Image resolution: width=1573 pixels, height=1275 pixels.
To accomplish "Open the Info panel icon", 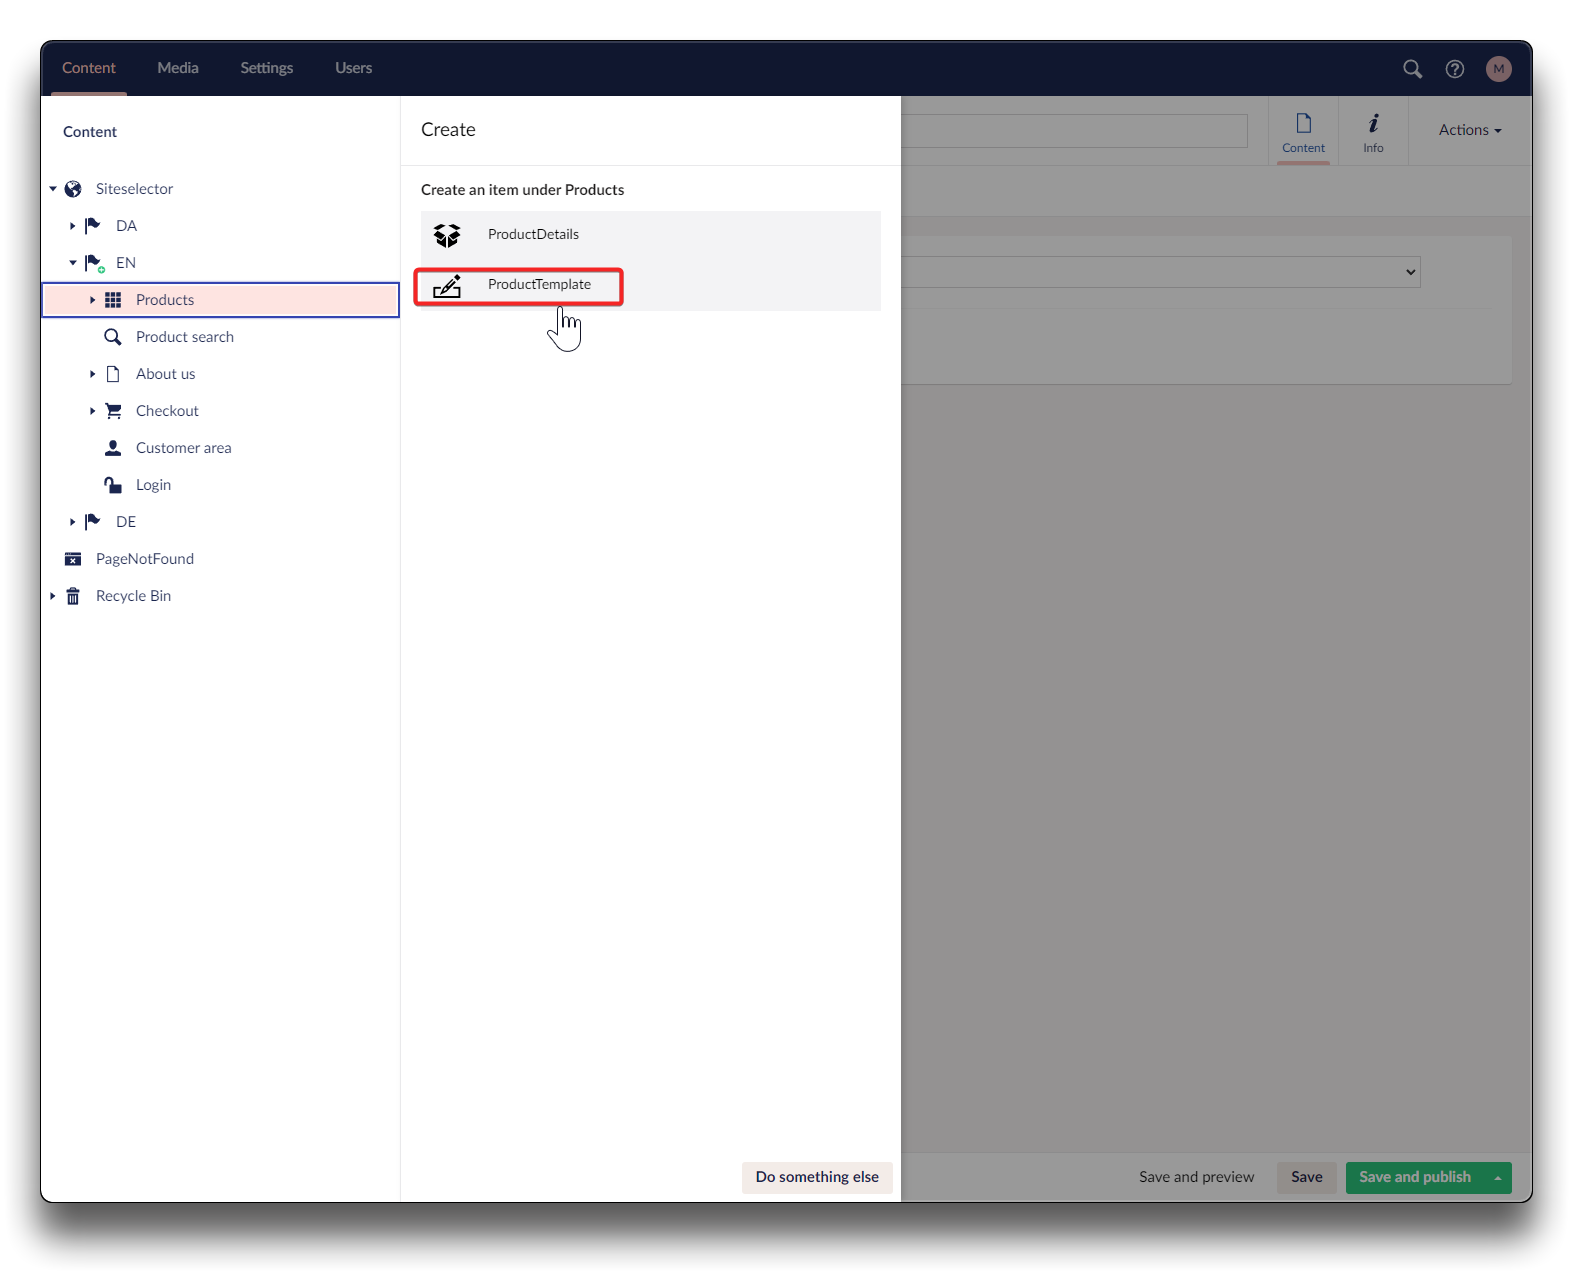I will tap(1373, 131).
